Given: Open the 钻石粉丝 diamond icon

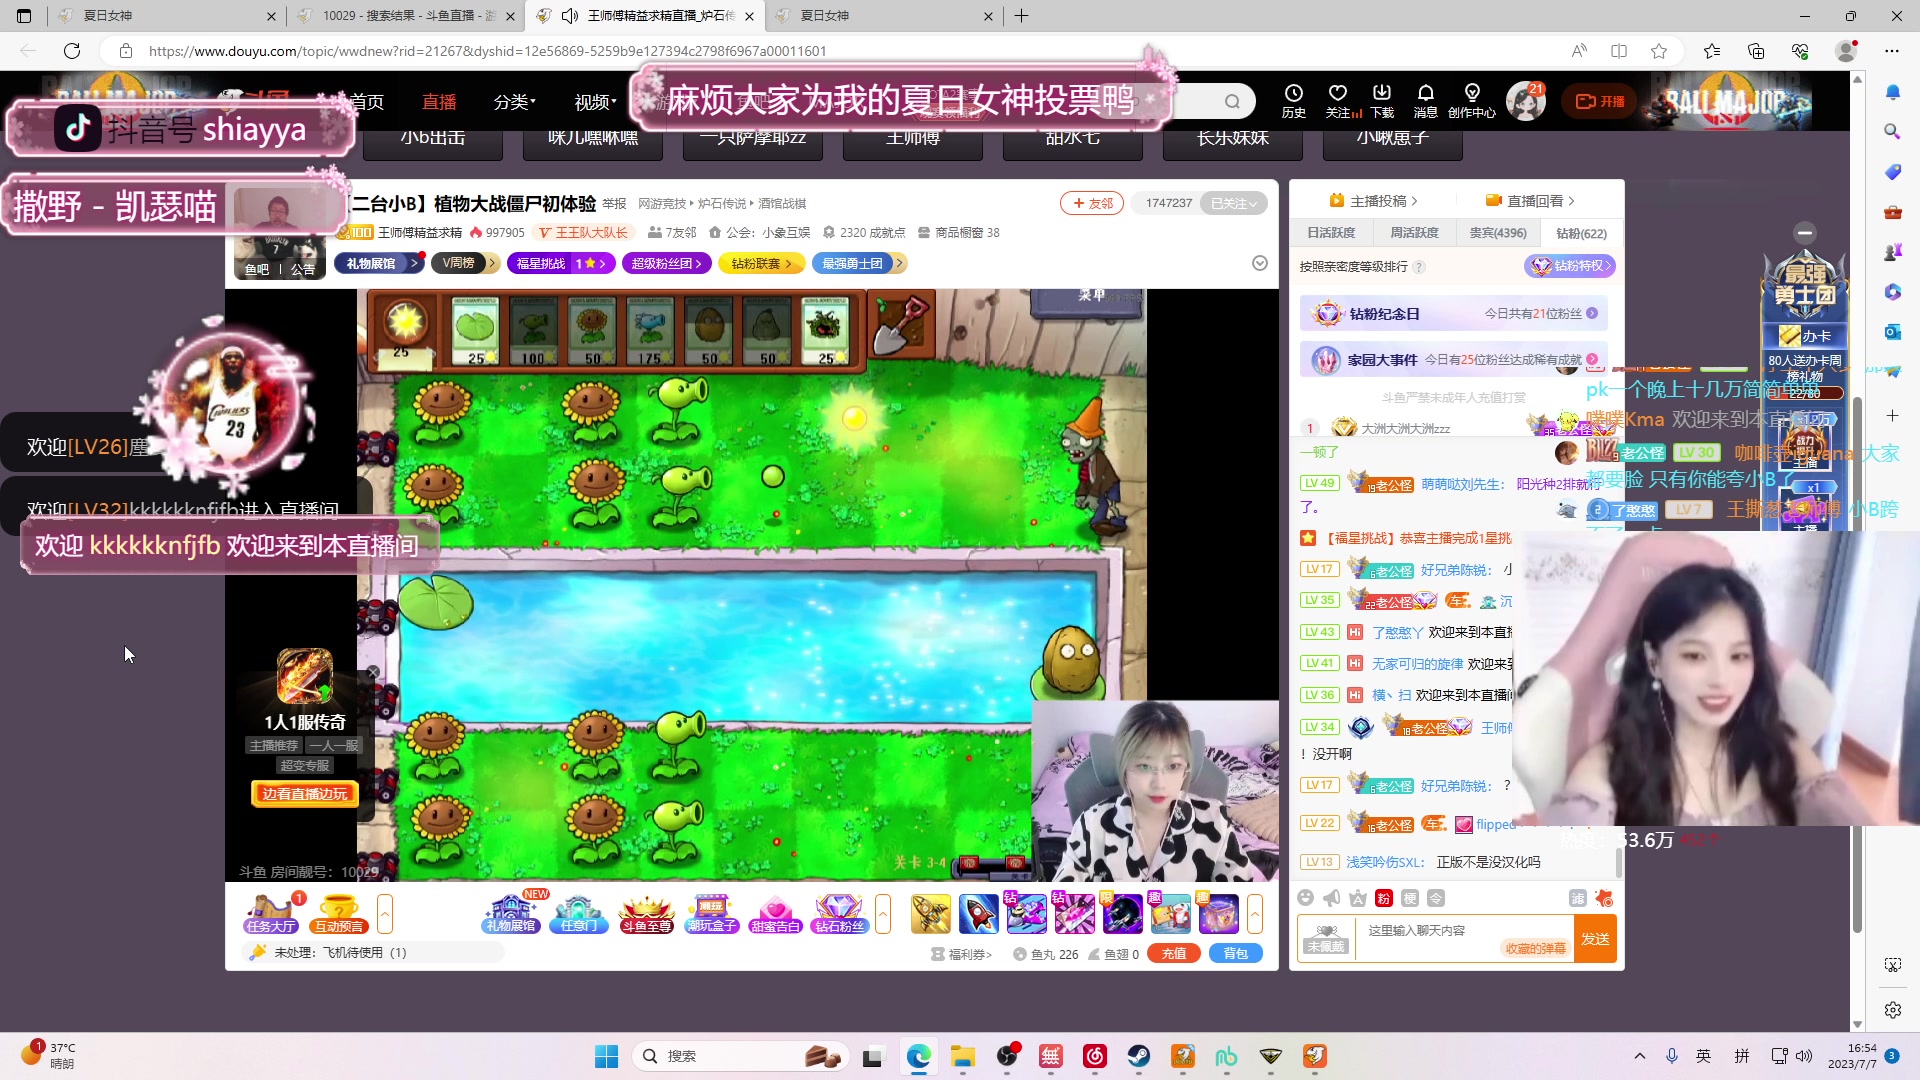Looking at the screenshot, I should coord(839,914).
